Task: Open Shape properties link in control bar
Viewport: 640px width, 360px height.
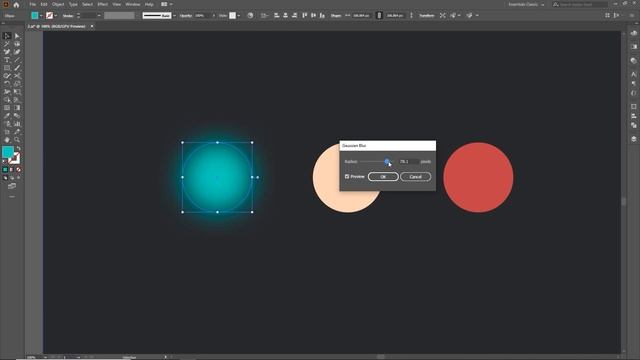Action: 336,16
